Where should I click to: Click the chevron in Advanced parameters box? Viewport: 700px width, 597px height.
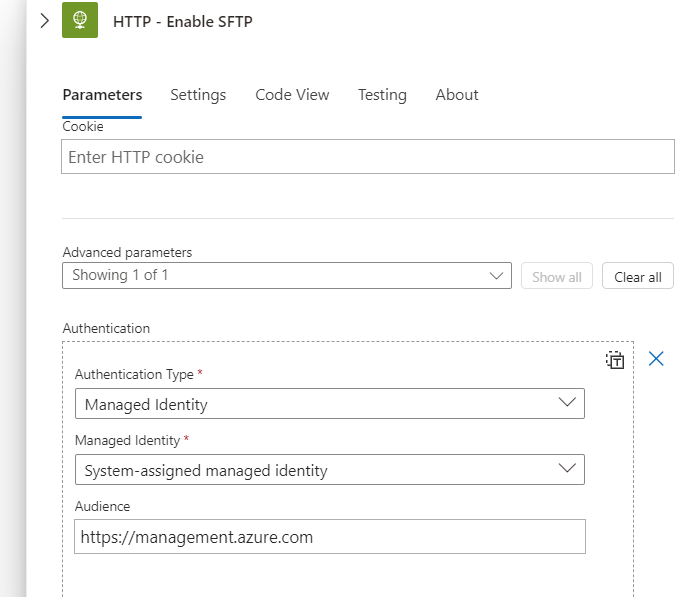pos(496,275)
